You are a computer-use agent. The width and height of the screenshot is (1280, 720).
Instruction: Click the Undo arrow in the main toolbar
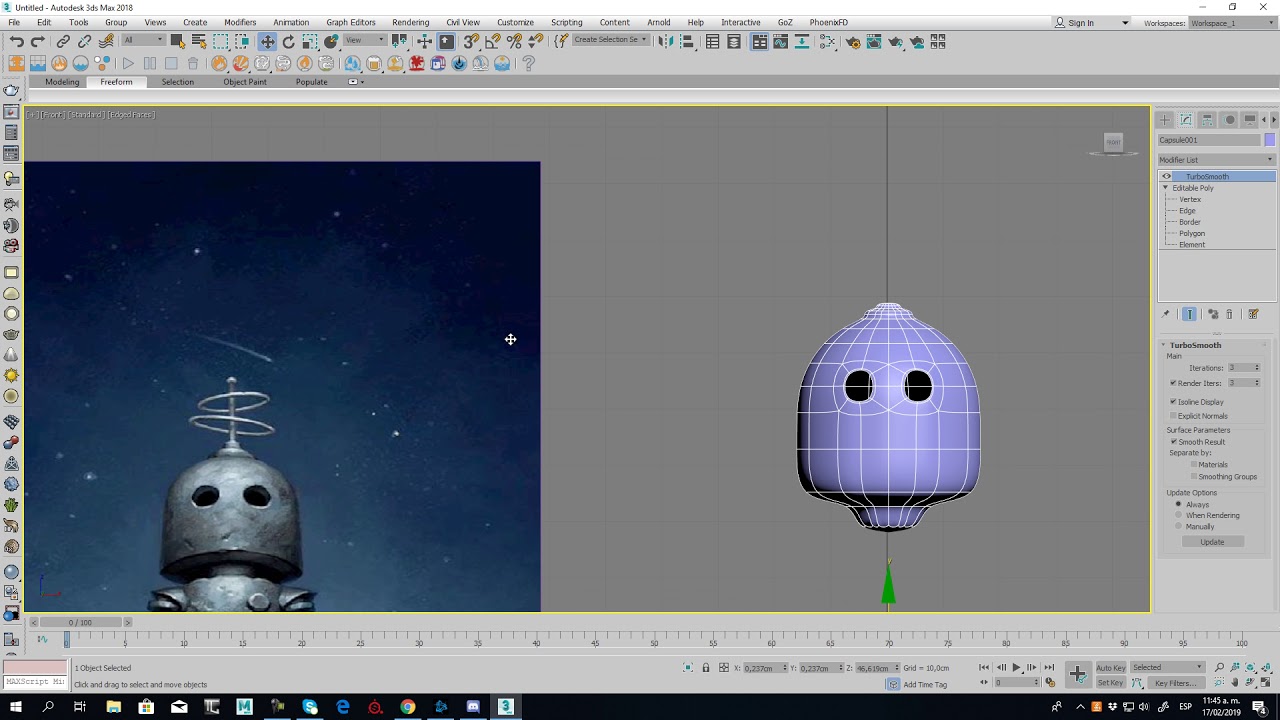pyautogui.click(x=17, y=41)
